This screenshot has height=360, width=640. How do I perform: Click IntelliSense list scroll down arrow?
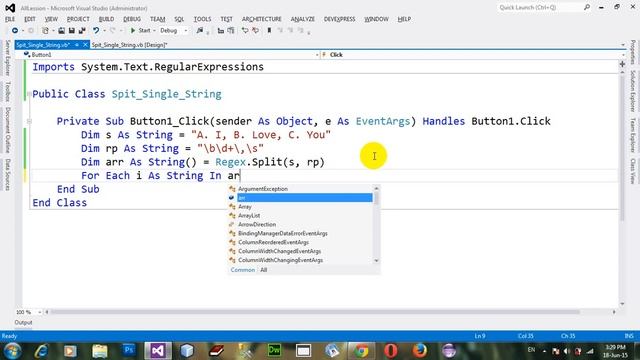pyautogui.click(x=376, y=260)
